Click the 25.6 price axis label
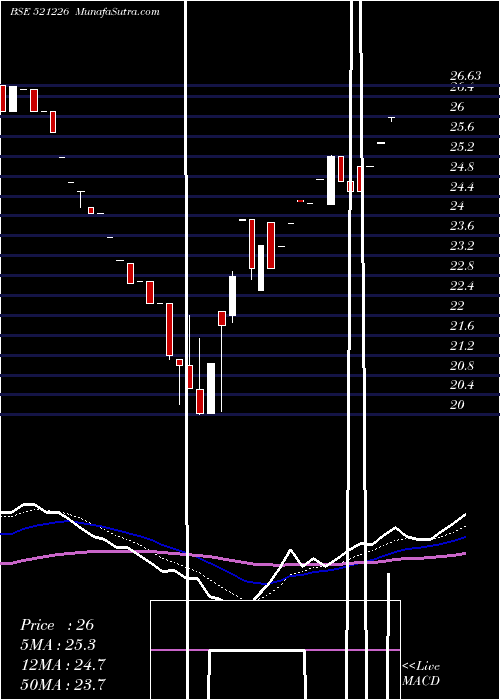Image resolution: width=500 pixels, height=700 pixels. point(462,127)
